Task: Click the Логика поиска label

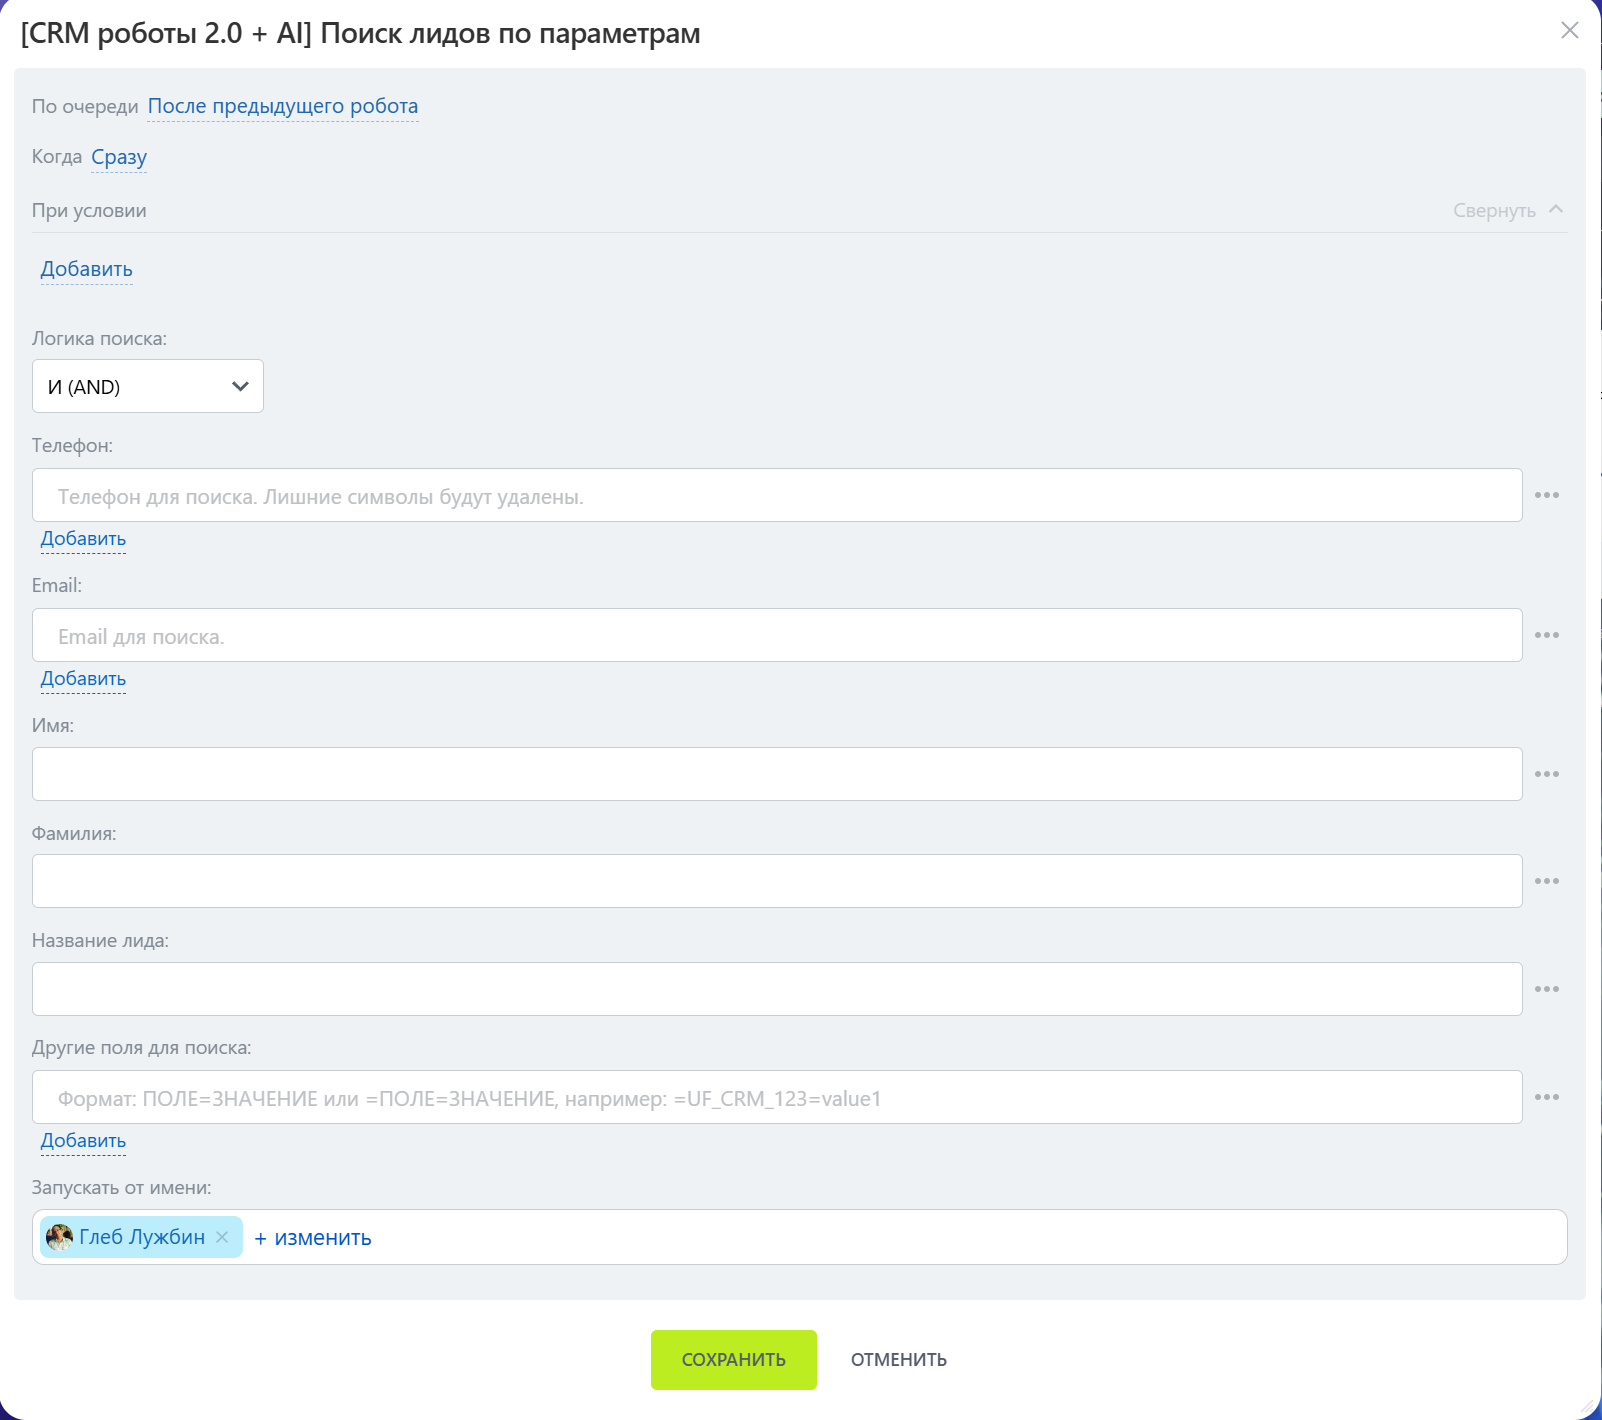Action: pos(99,338)
